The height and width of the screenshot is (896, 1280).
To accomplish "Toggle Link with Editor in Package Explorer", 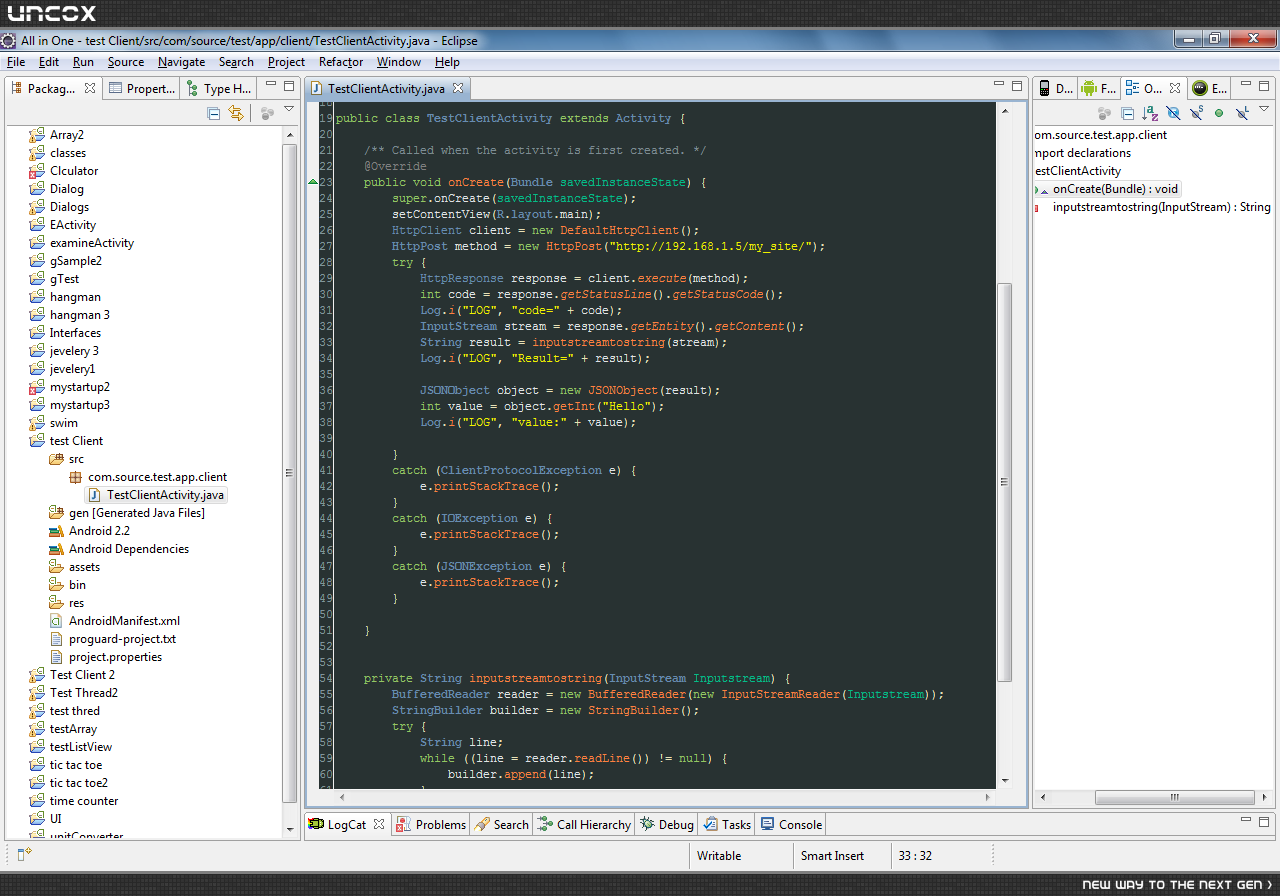I will (x=236, y=113).
